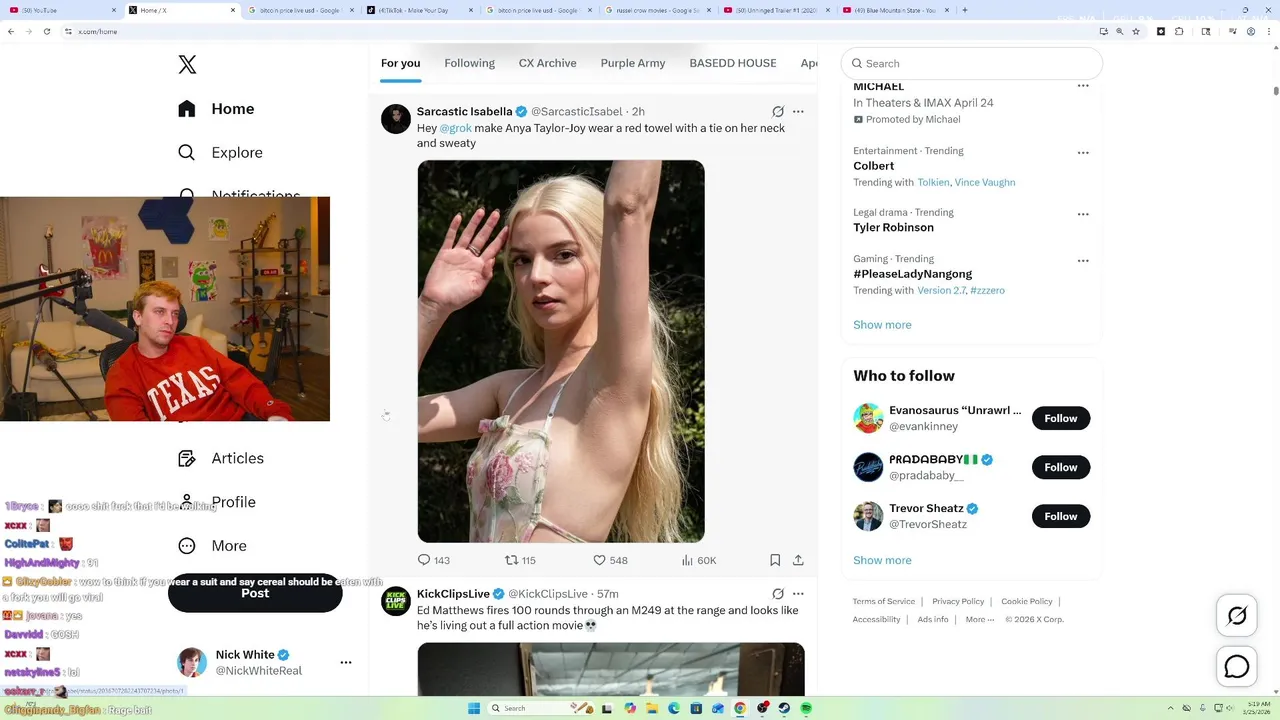Open Chrome from the taskbar
1280x720 pixels.
[740, 708]
